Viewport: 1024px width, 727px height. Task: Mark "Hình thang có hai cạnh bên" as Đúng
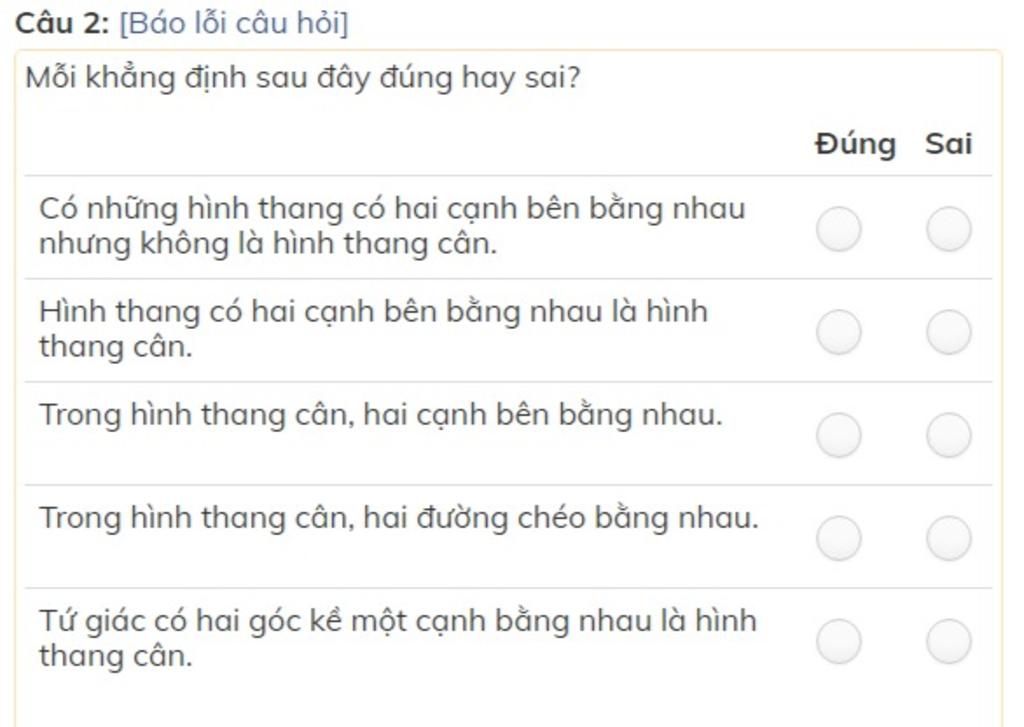pyautogui.click(x=838, y=332)
